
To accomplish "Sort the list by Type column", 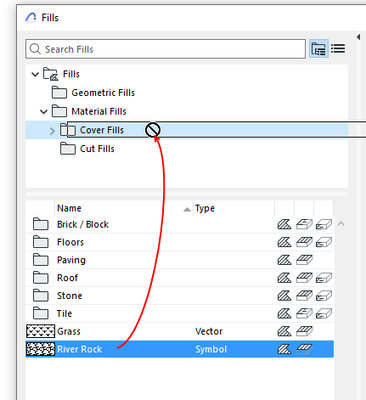I will click(234, 208).
